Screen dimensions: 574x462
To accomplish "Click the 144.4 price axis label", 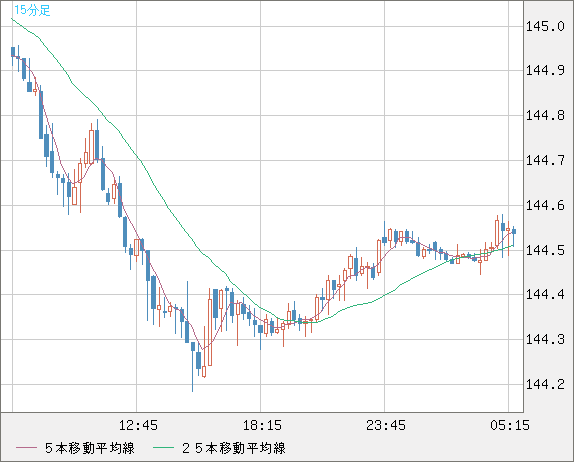I will point(545,294).
